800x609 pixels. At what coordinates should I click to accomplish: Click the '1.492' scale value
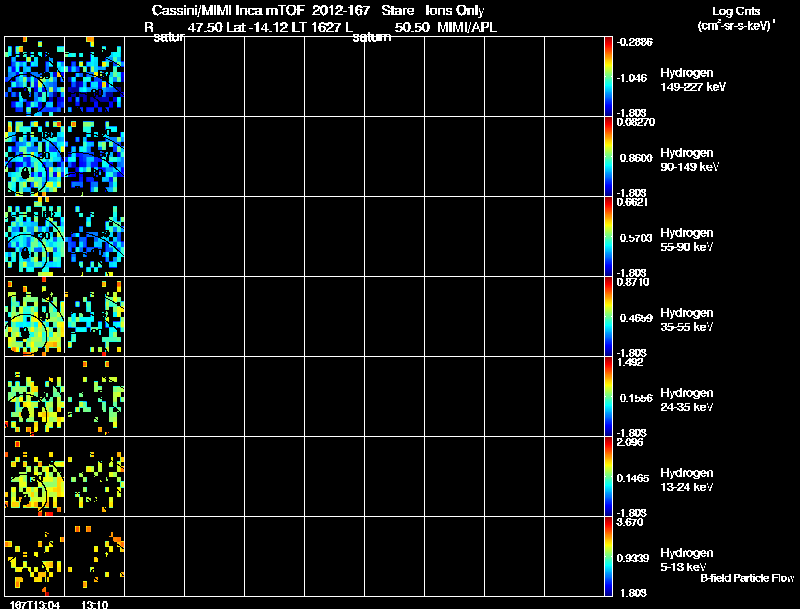pos(630,362)
